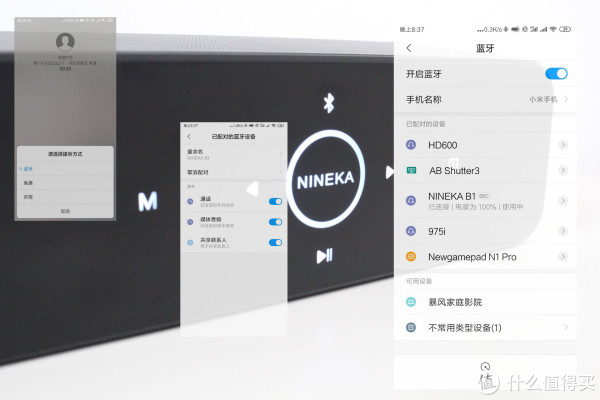Open the 不常用类型设备(1) group
The image size is (600, 400).
pos(485,328)
